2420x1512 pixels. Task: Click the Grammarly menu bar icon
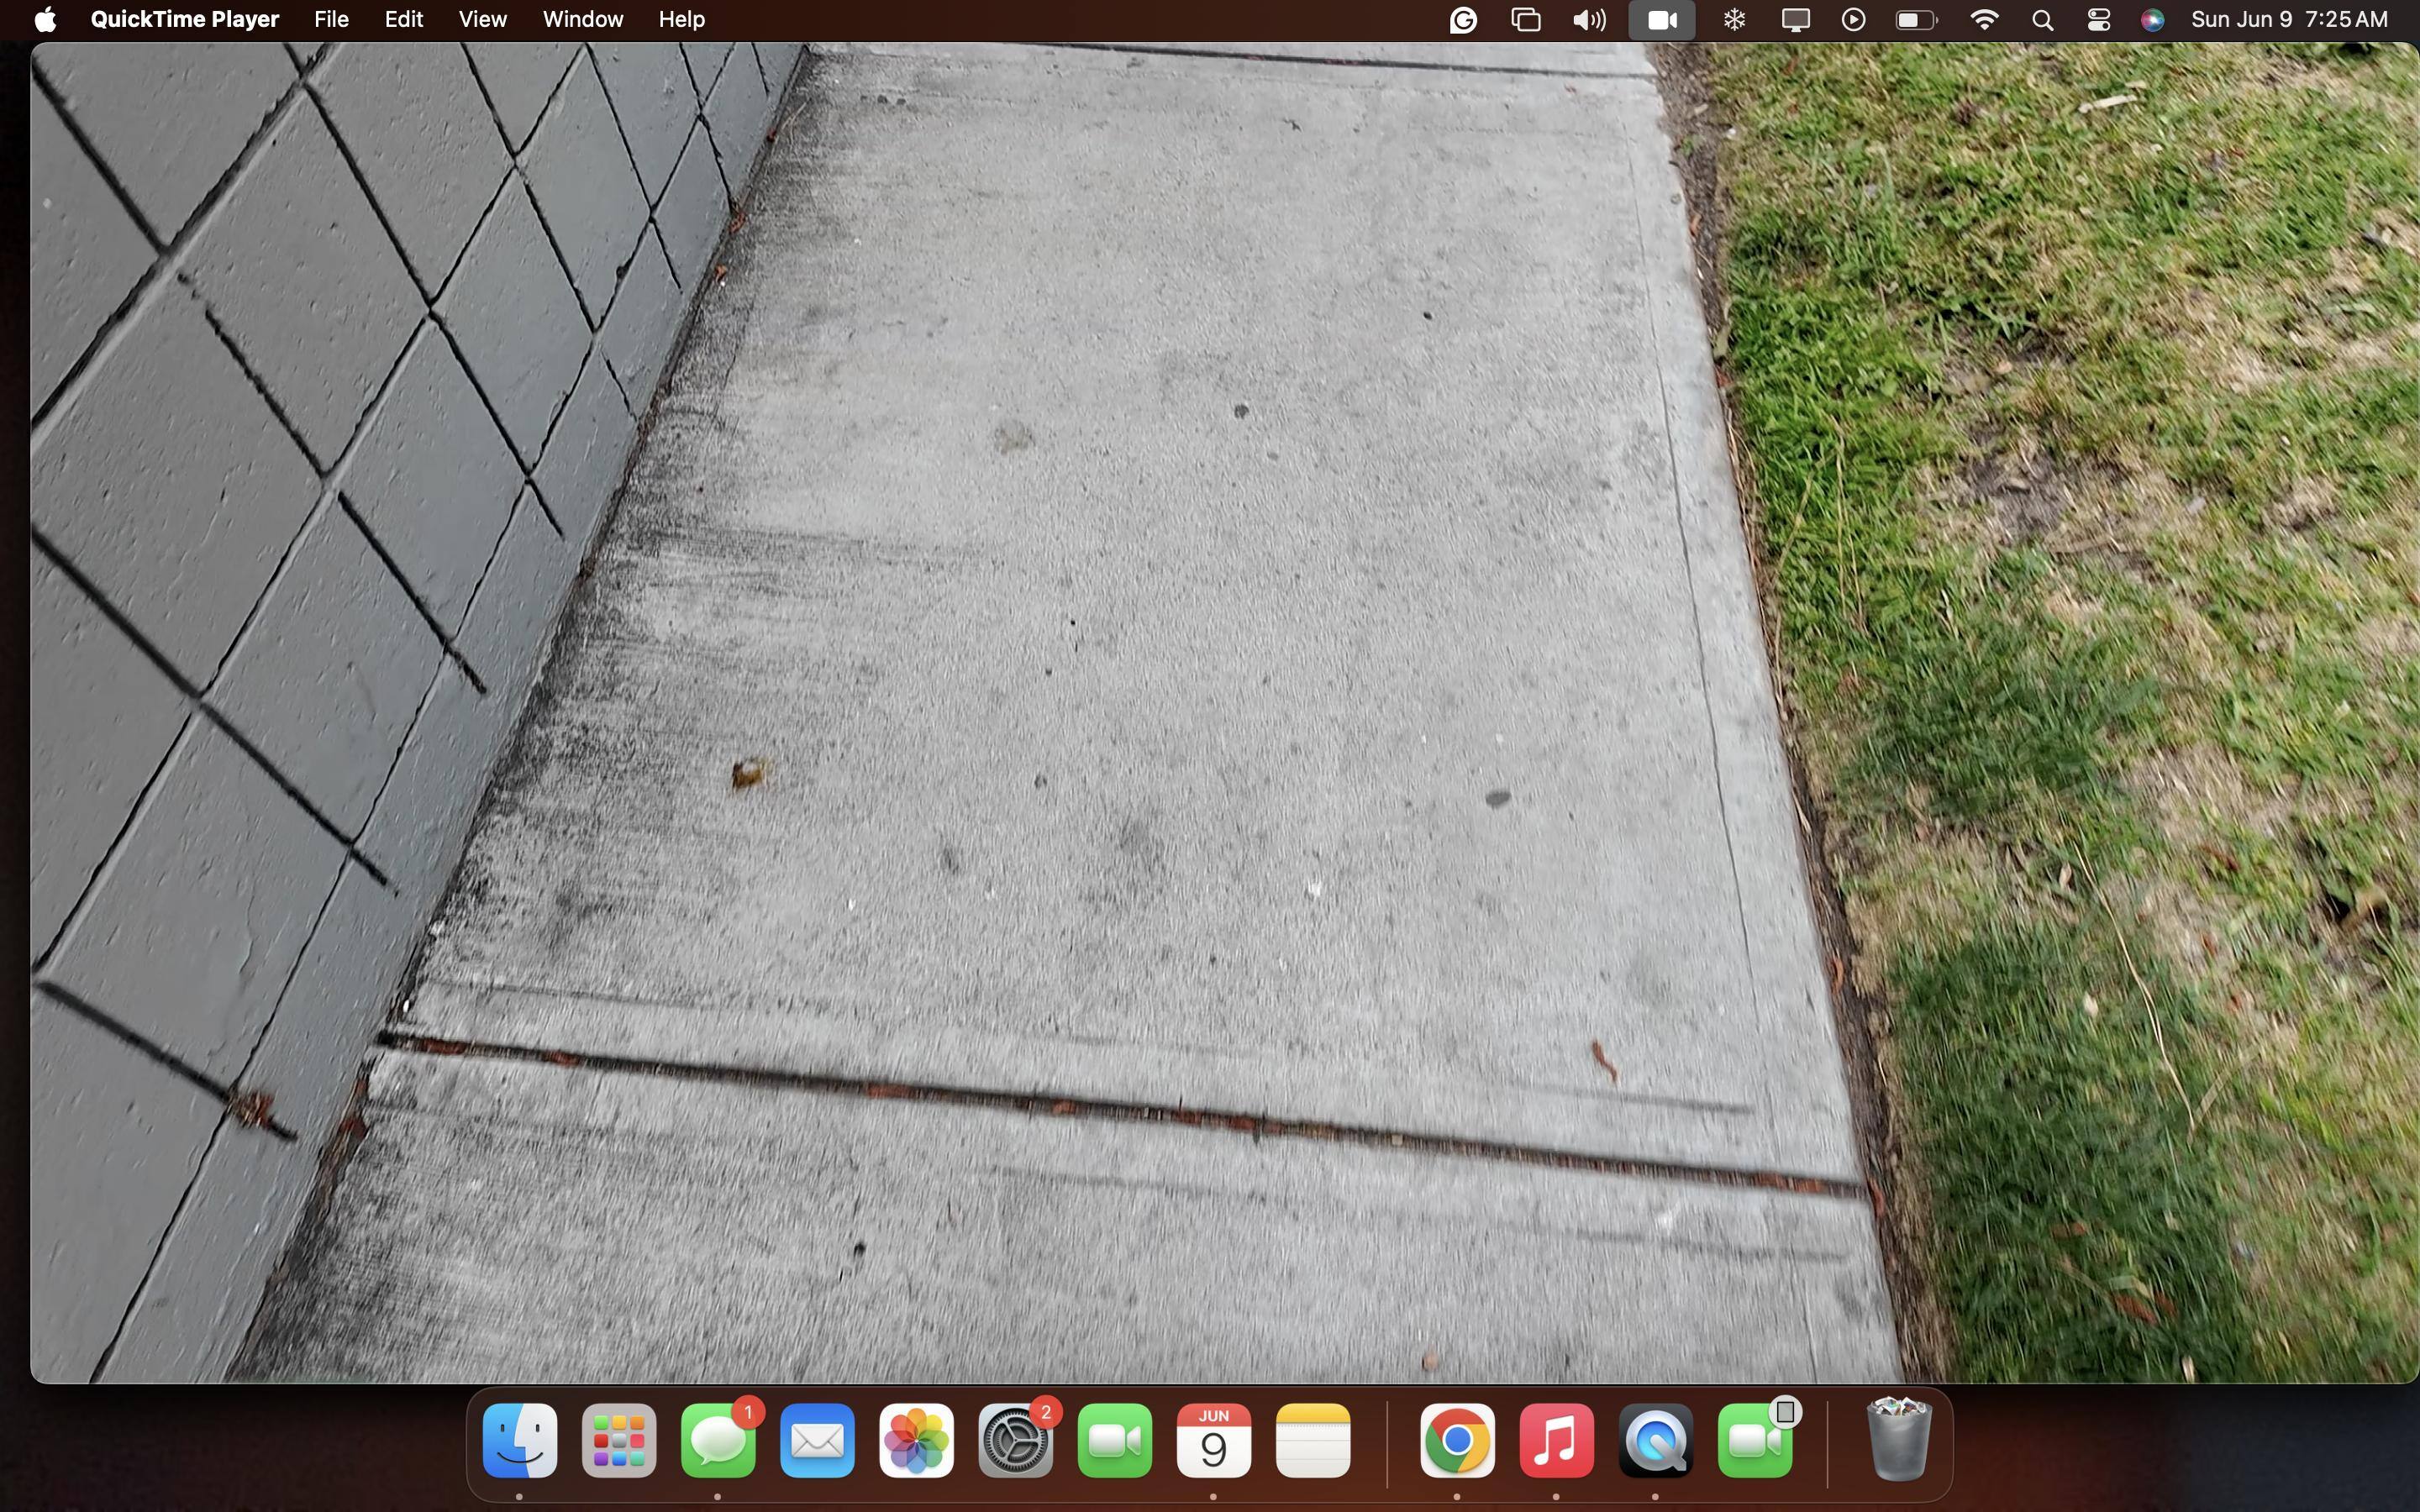point(1463,20)
